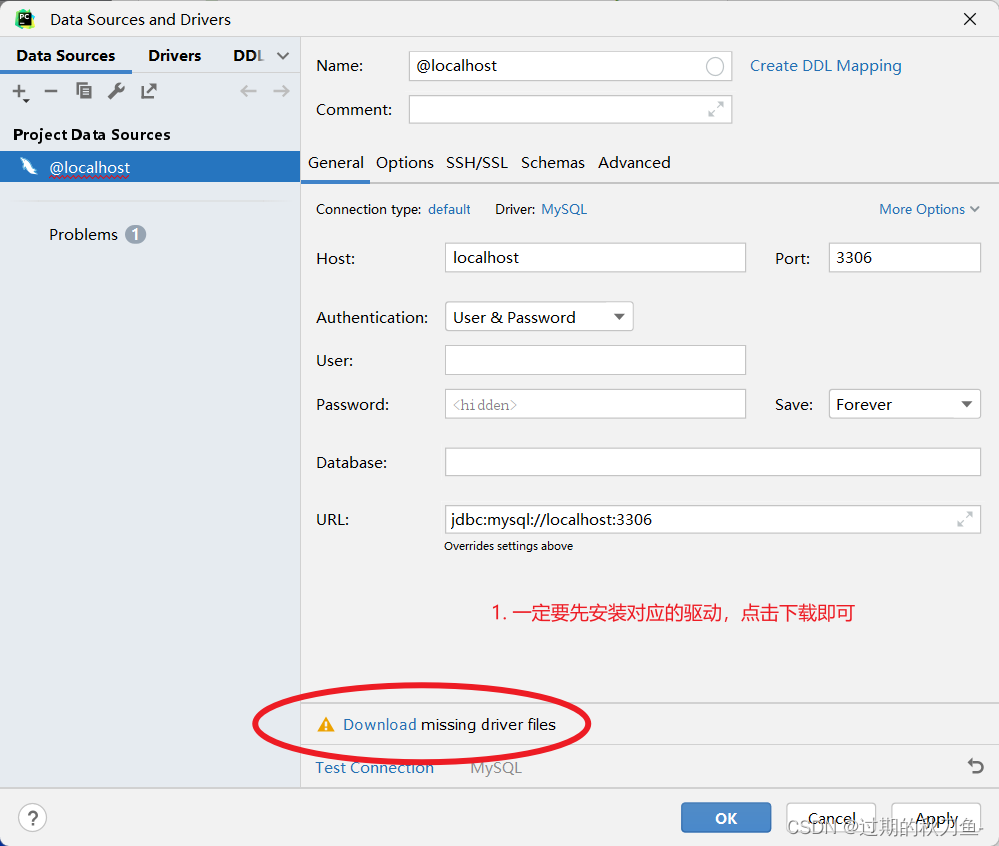The image size is (999, 846).
Task: Click the make-global export icon
Action: pos(148,91)
